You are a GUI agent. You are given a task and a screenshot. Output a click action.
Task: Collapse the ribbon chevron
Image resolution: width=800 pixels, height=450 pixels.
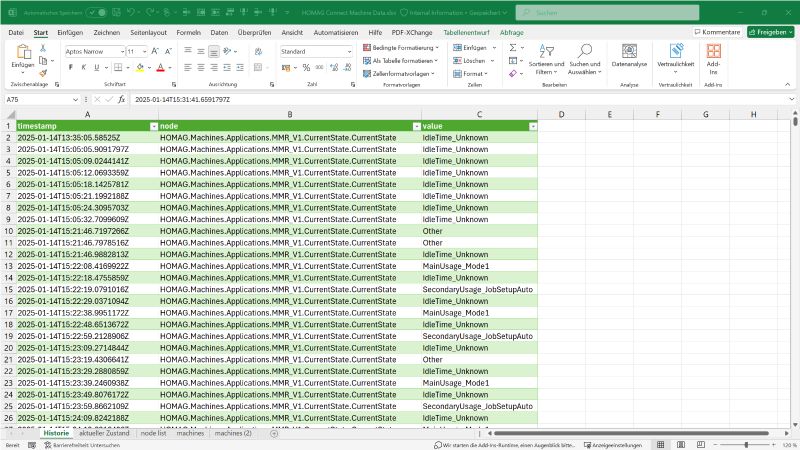click(787, 84)
